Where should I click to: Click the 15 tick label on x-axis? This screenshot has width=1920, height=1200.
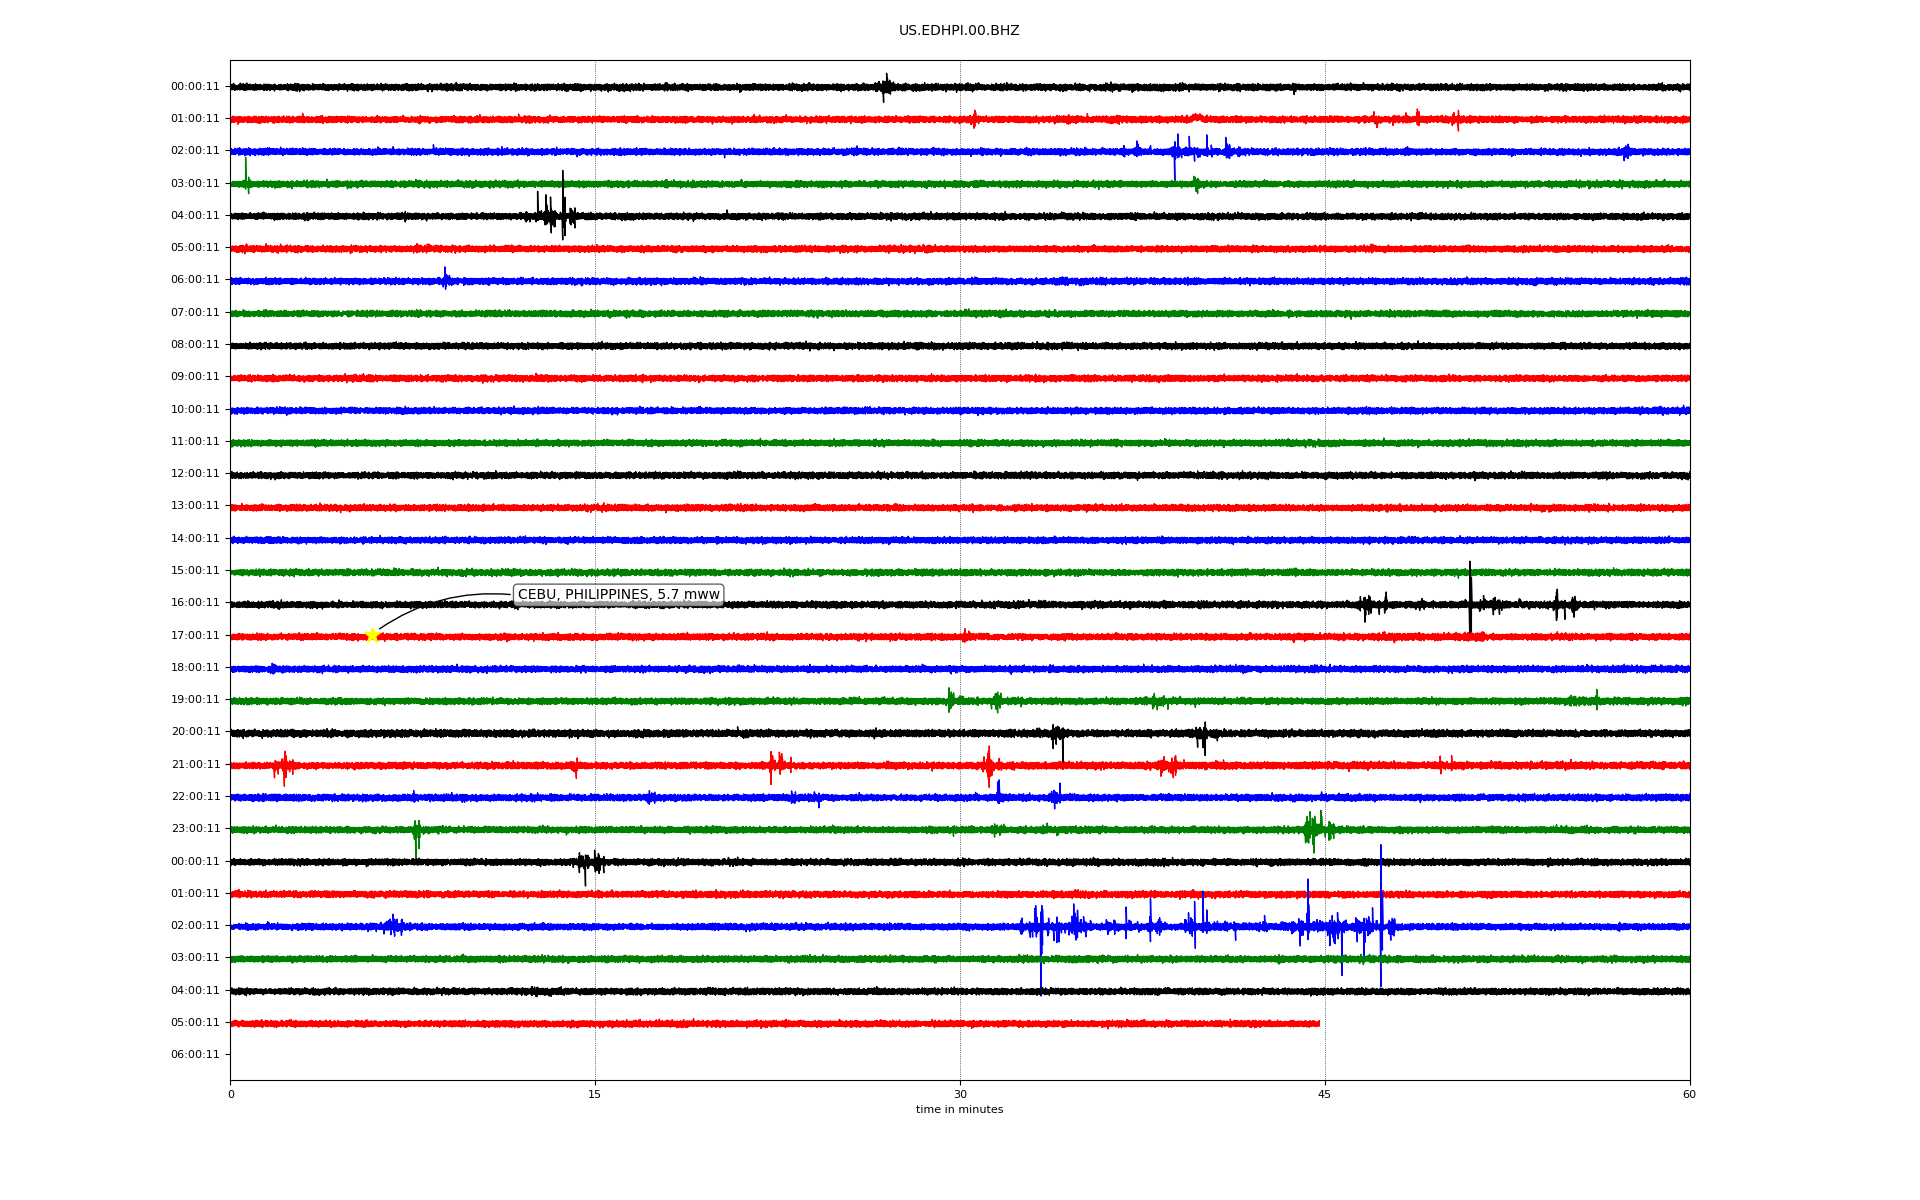[595, 1094]
